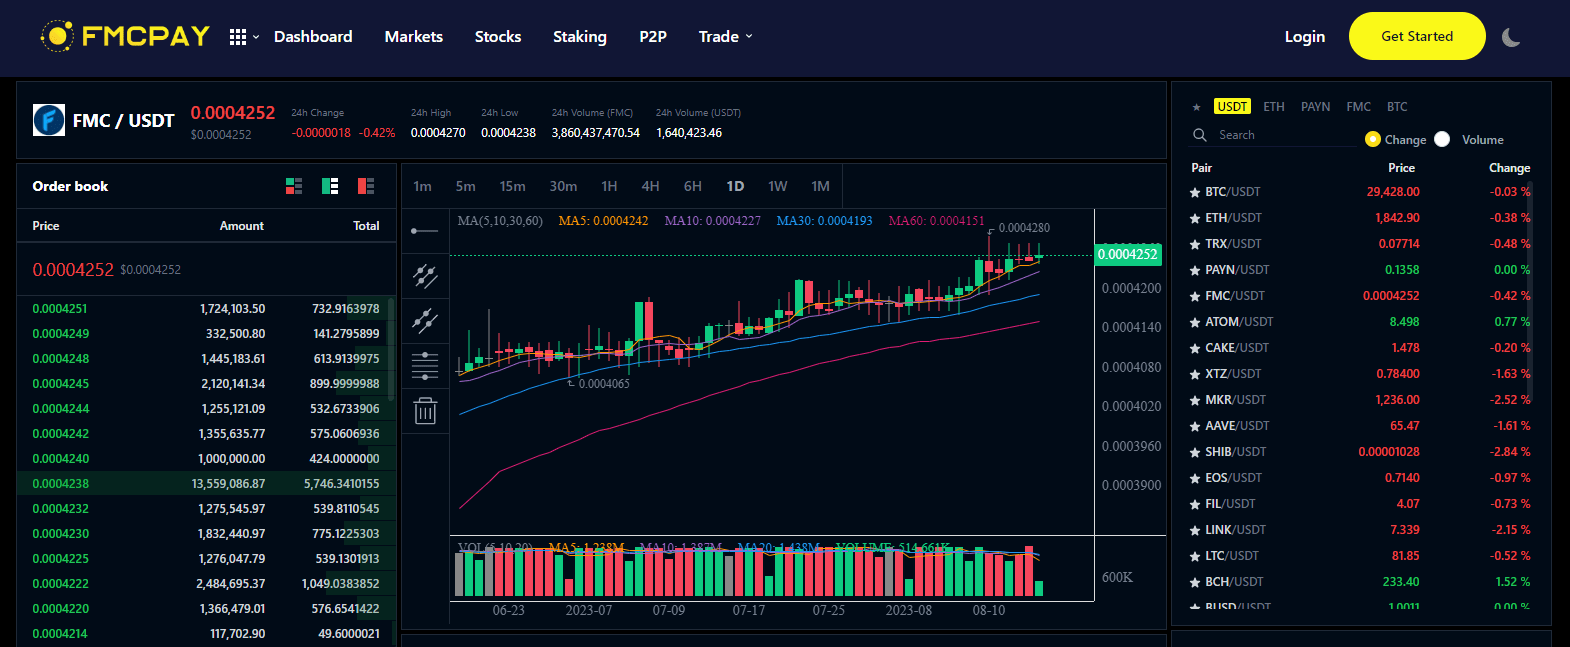Favorite the LINK/USDT pair star
This screenshot has height=647, width=1570.
tap(1195, 530)
